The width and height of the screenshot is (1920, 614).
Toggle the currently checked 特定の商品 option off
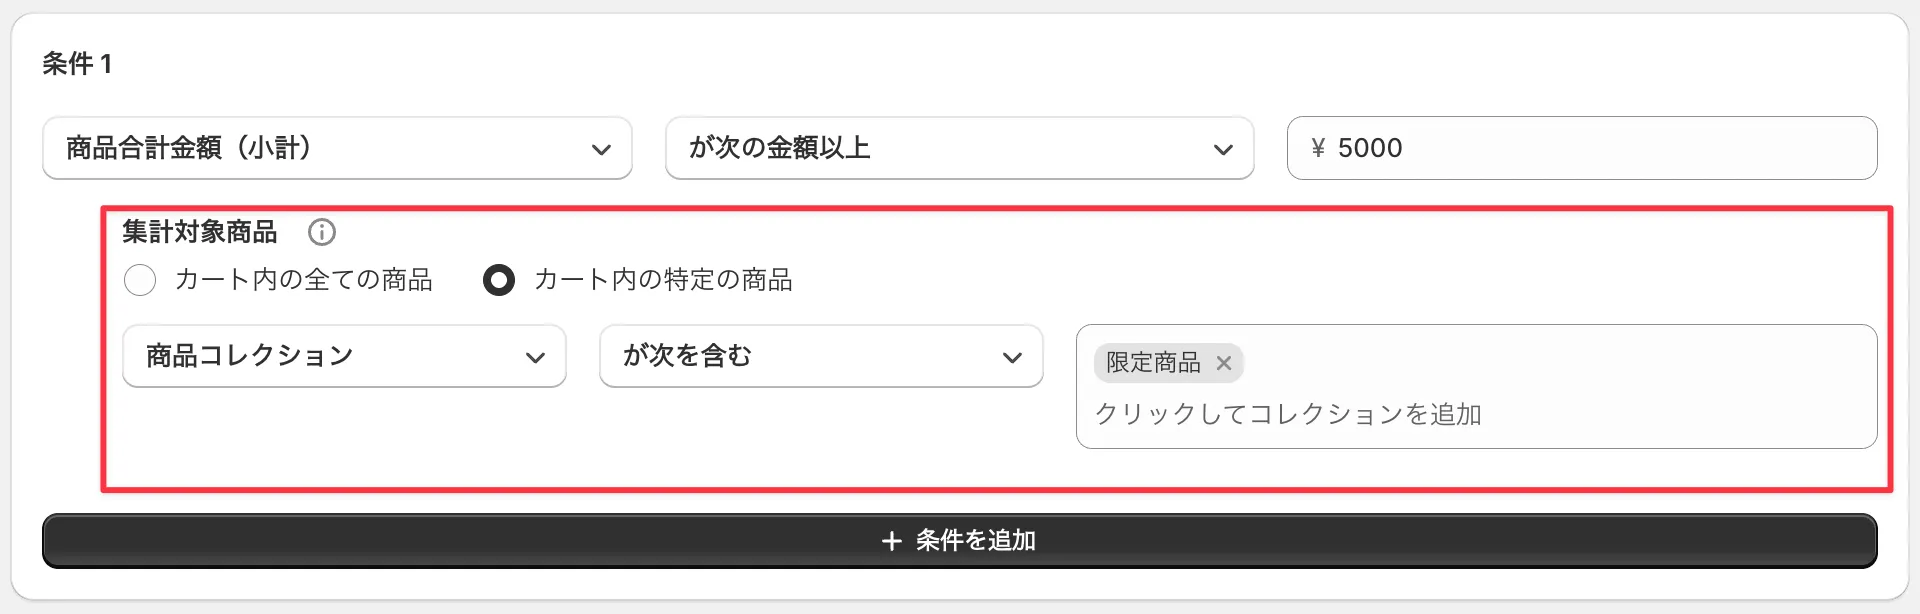point(499,280)
